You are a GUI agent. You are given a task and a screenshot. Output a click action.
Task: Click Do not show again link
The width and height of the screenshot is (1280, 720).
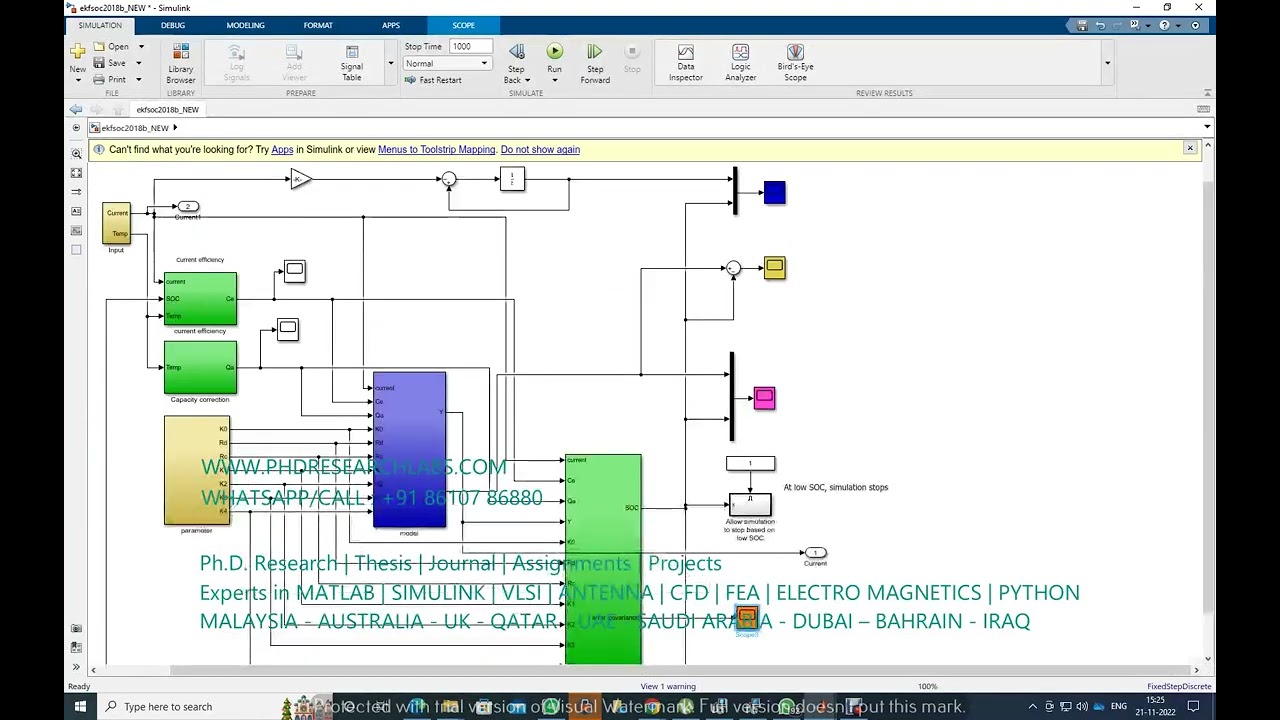(x=540, y=150)
